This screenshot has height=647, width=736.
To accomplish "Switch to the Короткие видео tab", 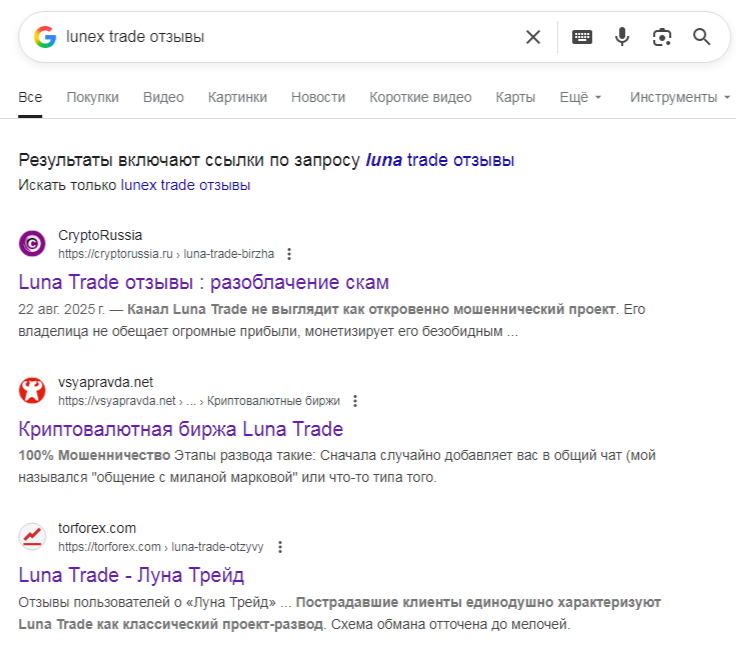I will [x=421, y=97].
